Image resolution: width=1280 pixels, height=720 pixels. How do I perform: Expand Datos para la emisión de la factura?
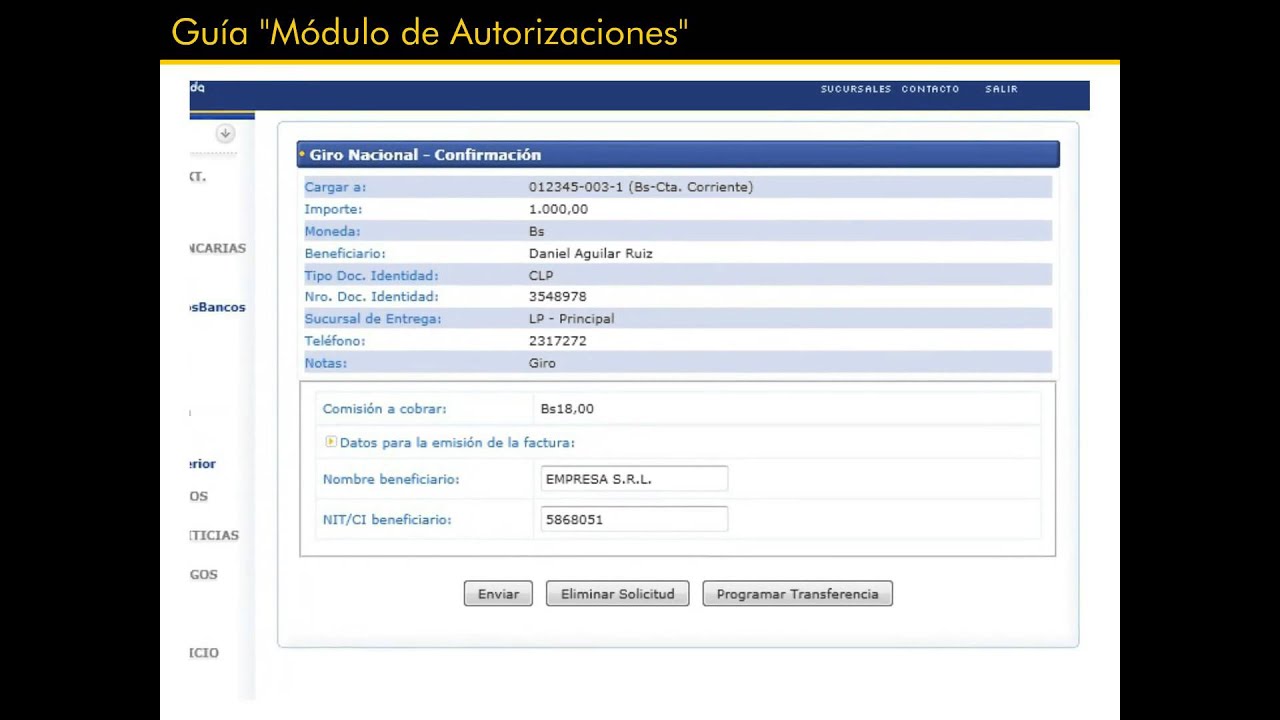coord(457,442)
